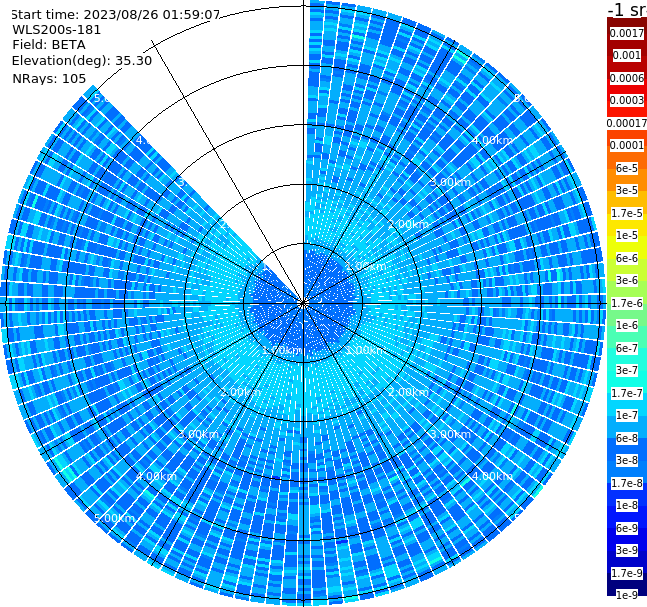This screenshot has width=647, height=607.
Task: Click the 0.001 dark red colorbar label
Action: [x=626, y=55]
